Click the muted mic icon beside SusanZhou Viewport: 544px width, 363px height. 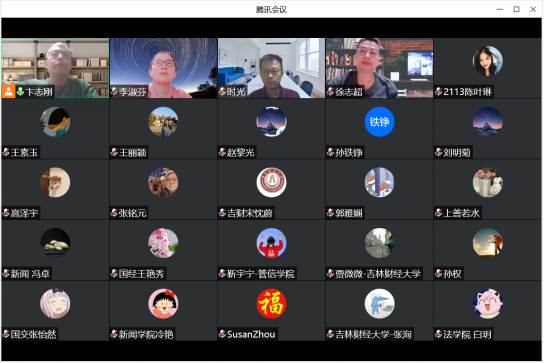(222, 334)
